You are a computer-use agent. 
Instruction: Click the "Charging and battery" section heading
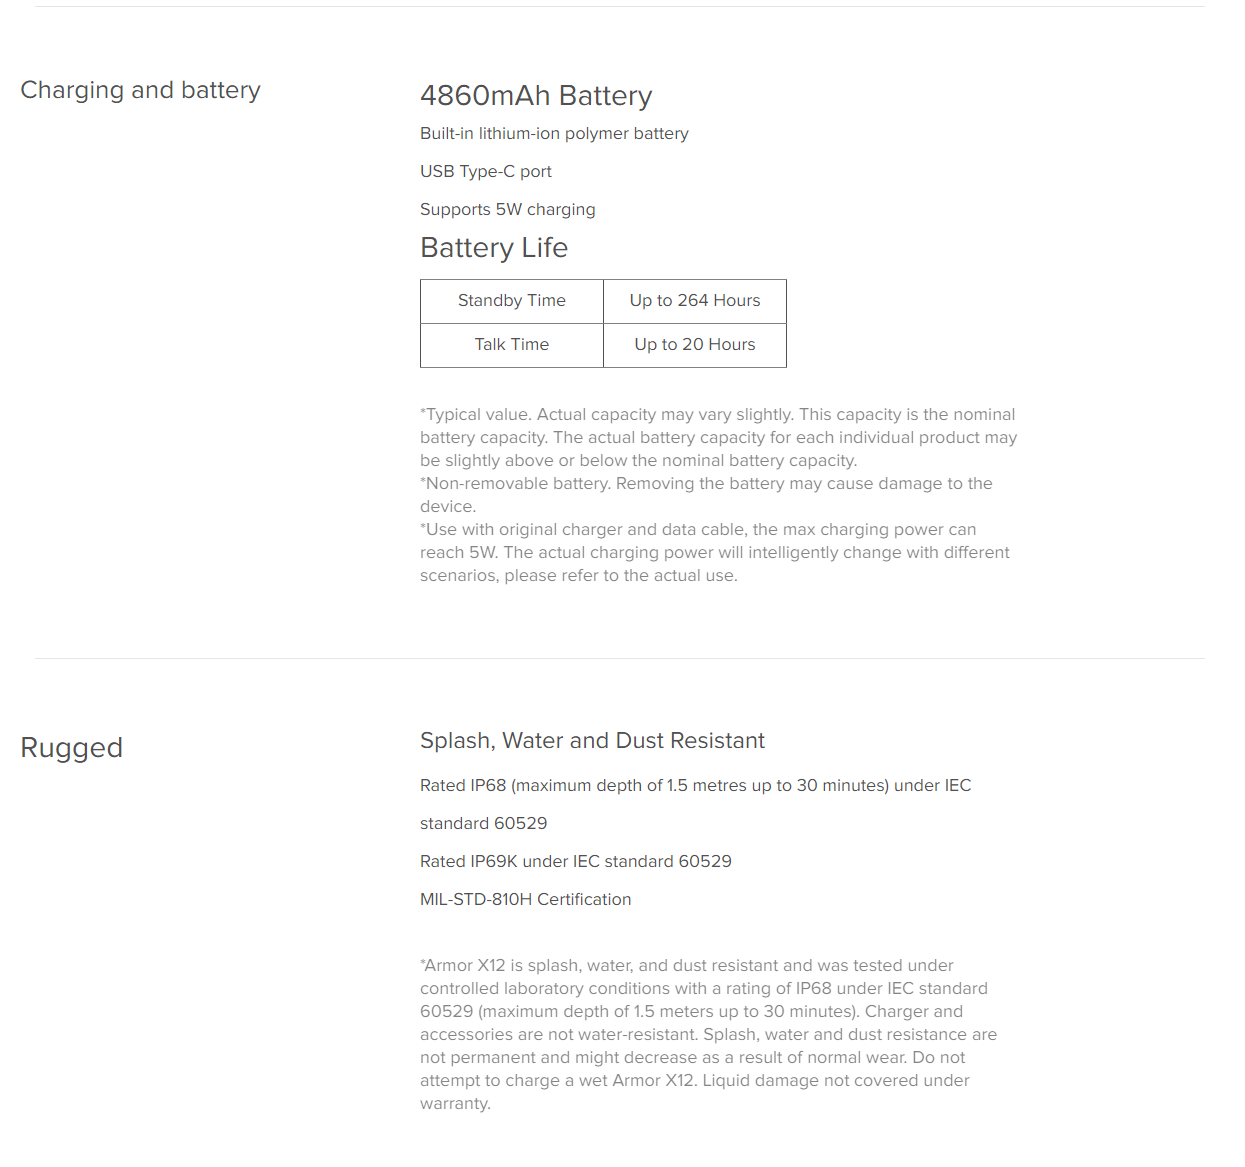pos(140,90)
